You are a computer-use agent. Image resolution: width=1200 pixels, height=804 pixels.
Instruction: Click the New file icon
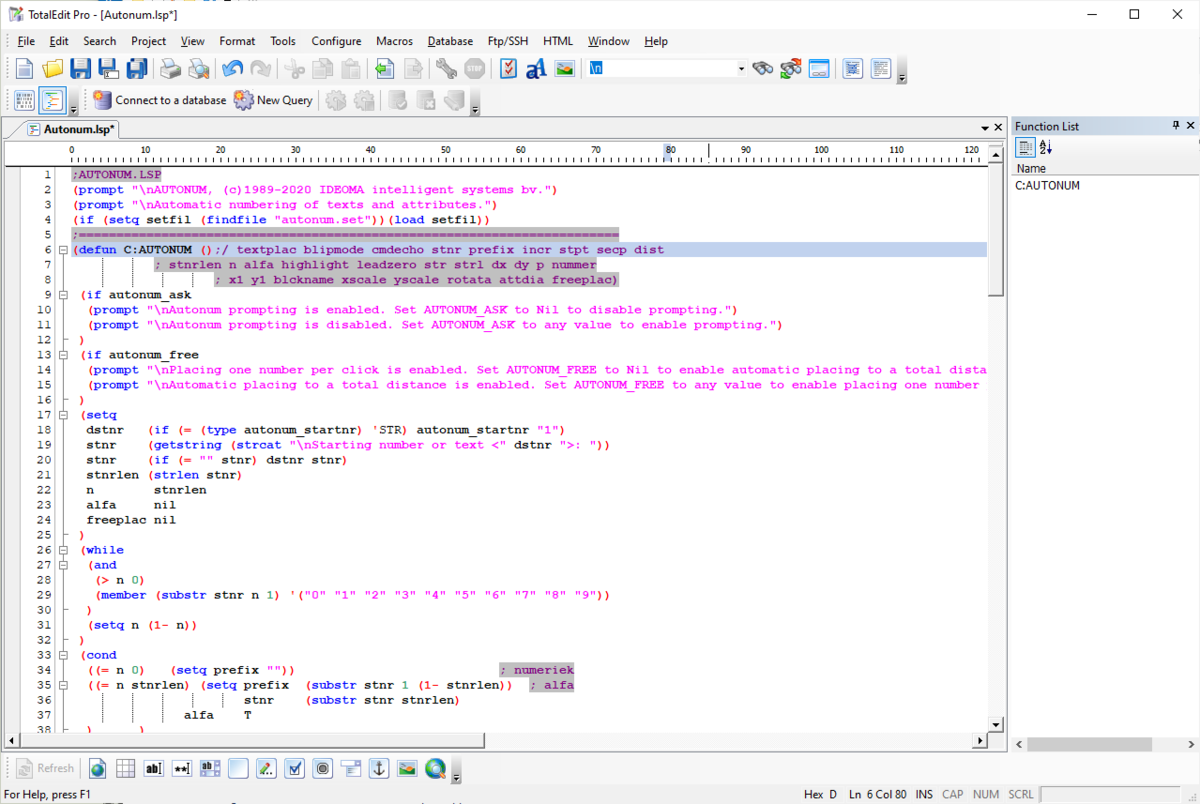pos(24,69)
